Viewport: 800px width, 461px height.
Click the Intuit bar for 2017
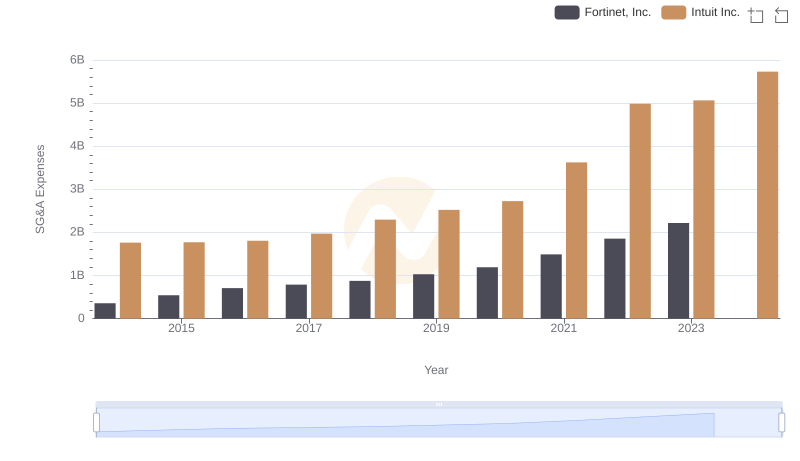[x=321, y=276]
